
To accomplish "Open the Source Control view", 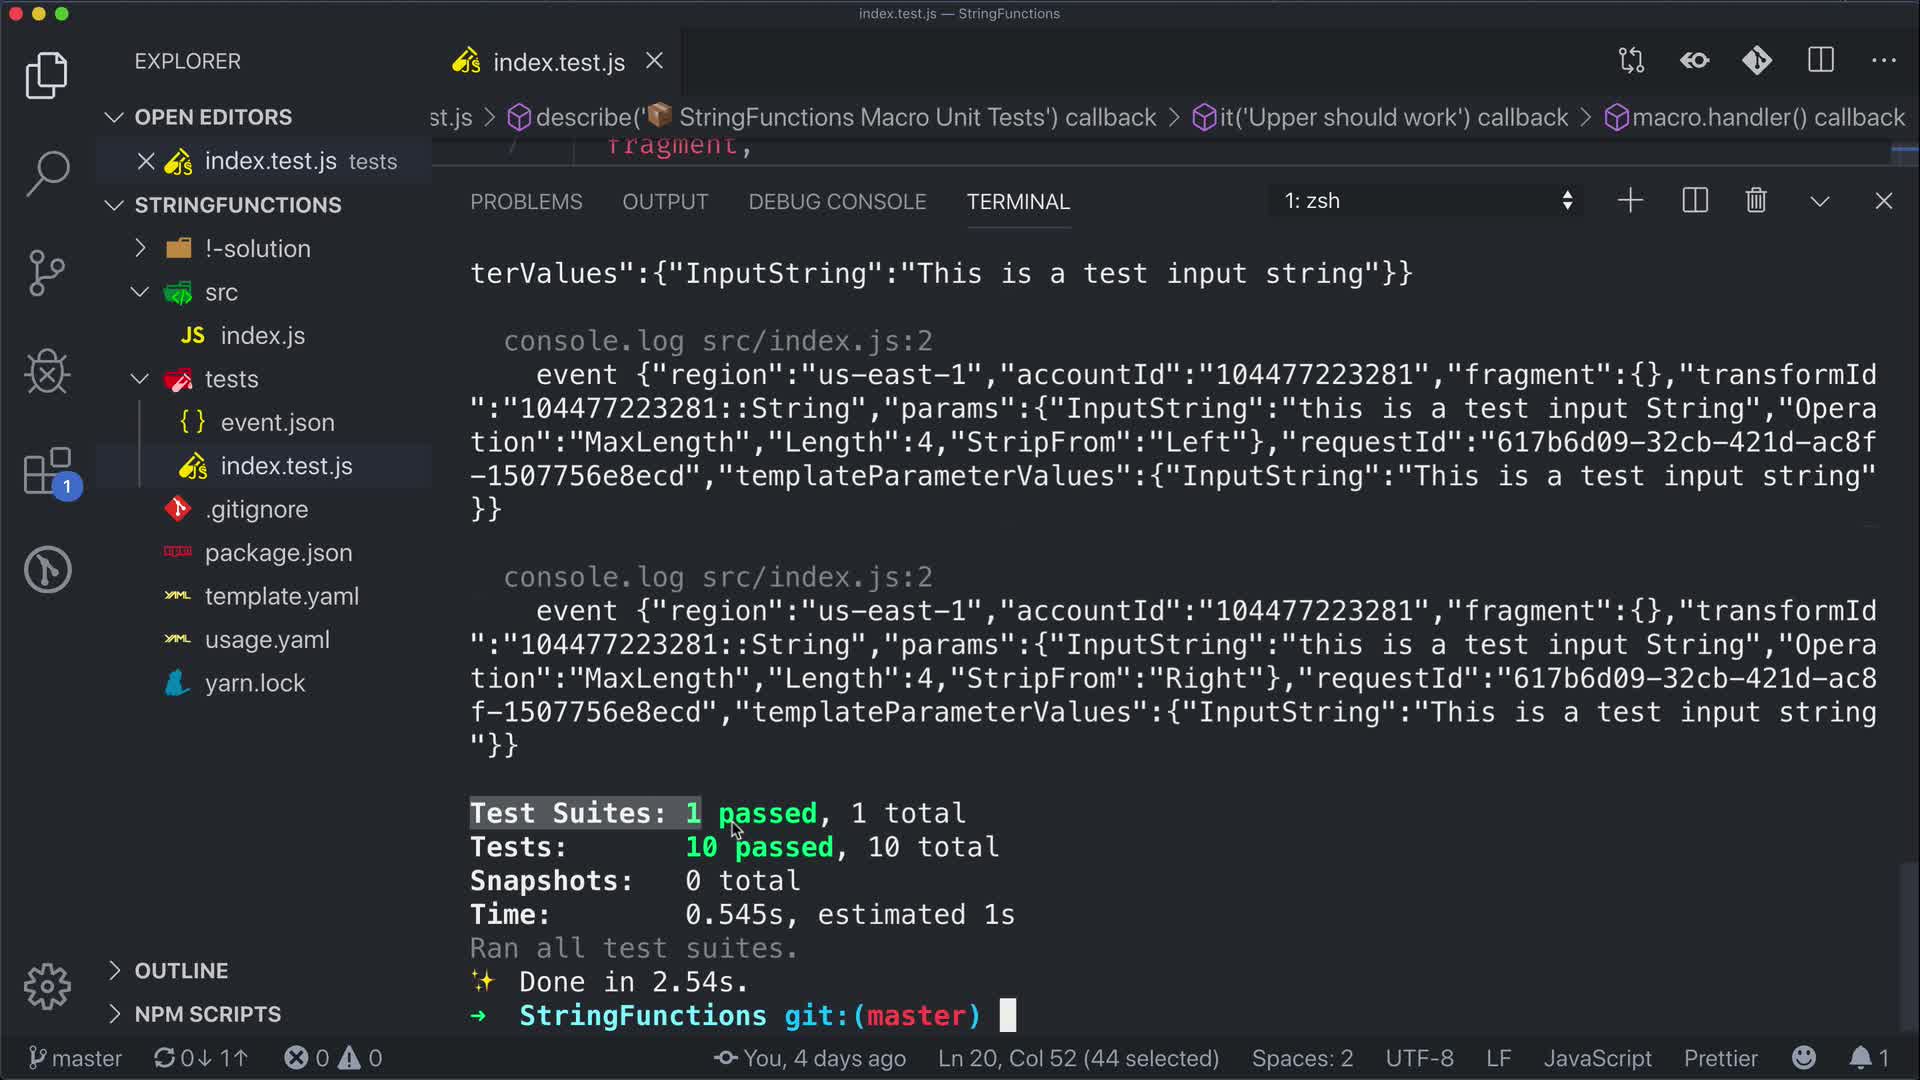I will [x=47, y=272].
